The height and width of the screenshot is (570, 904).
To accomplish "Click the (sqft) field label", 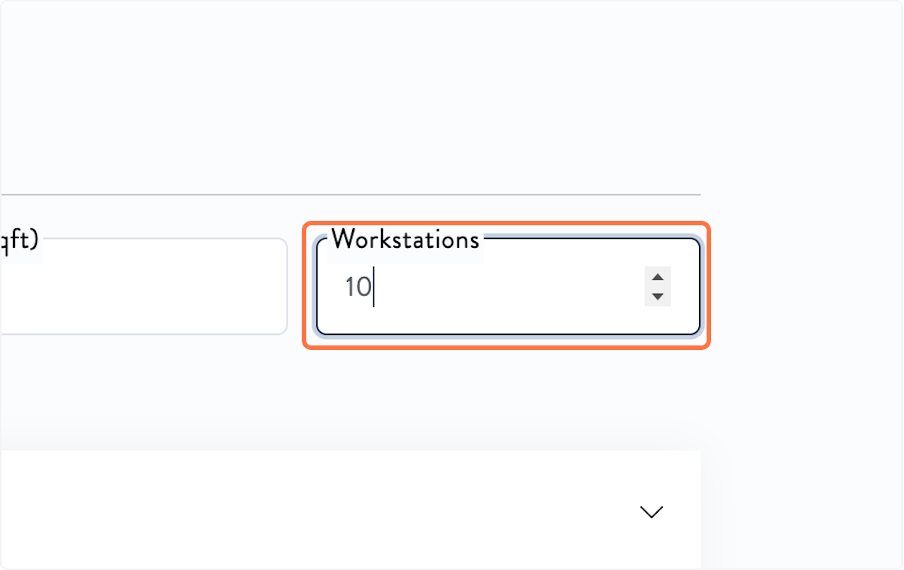I will click(20, 240).
